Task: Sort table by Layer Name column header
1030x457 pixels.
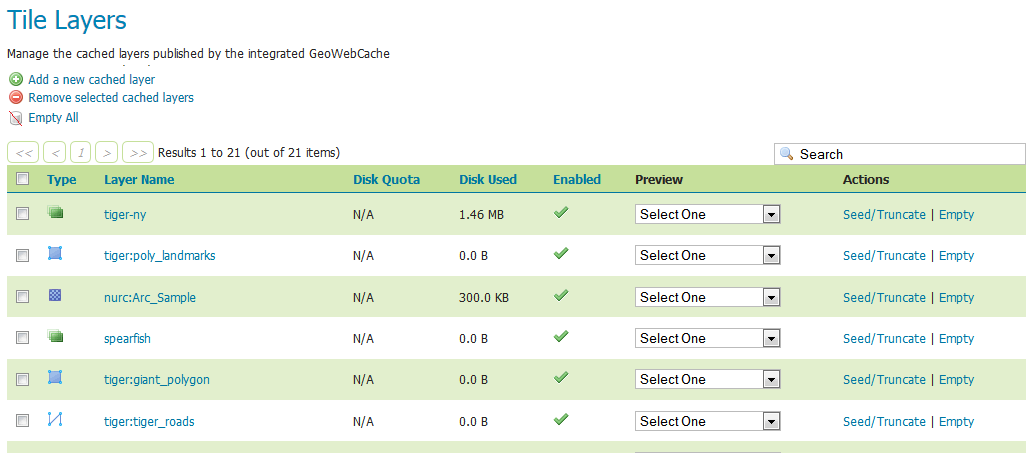Action: (139, 180)
